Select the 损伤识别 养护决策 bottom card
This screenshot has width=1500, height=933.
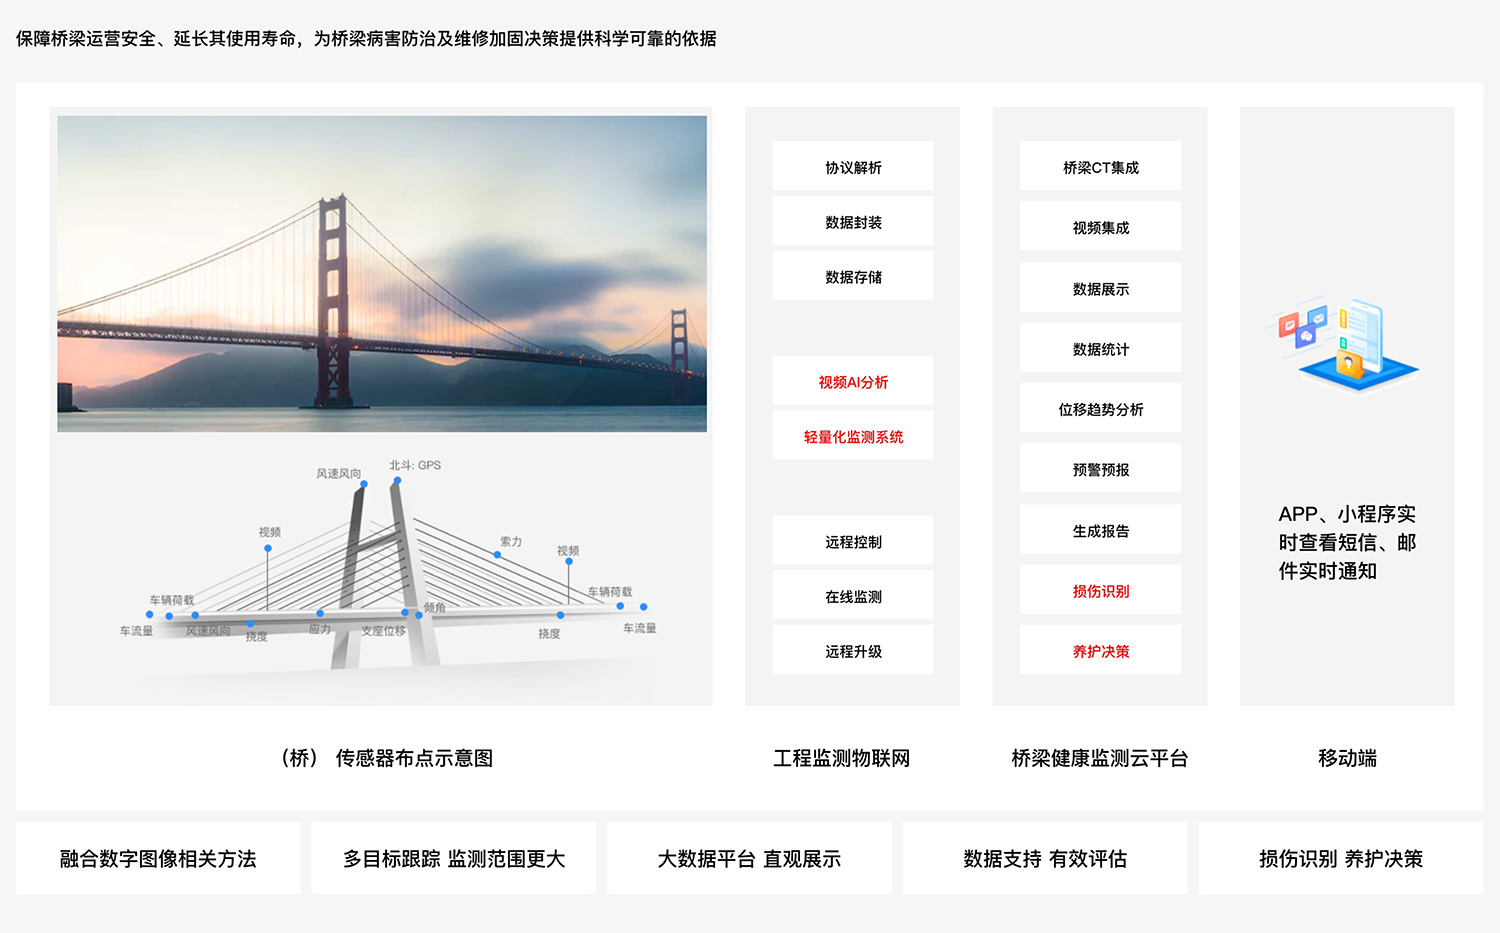click(x=1341, y=858)
